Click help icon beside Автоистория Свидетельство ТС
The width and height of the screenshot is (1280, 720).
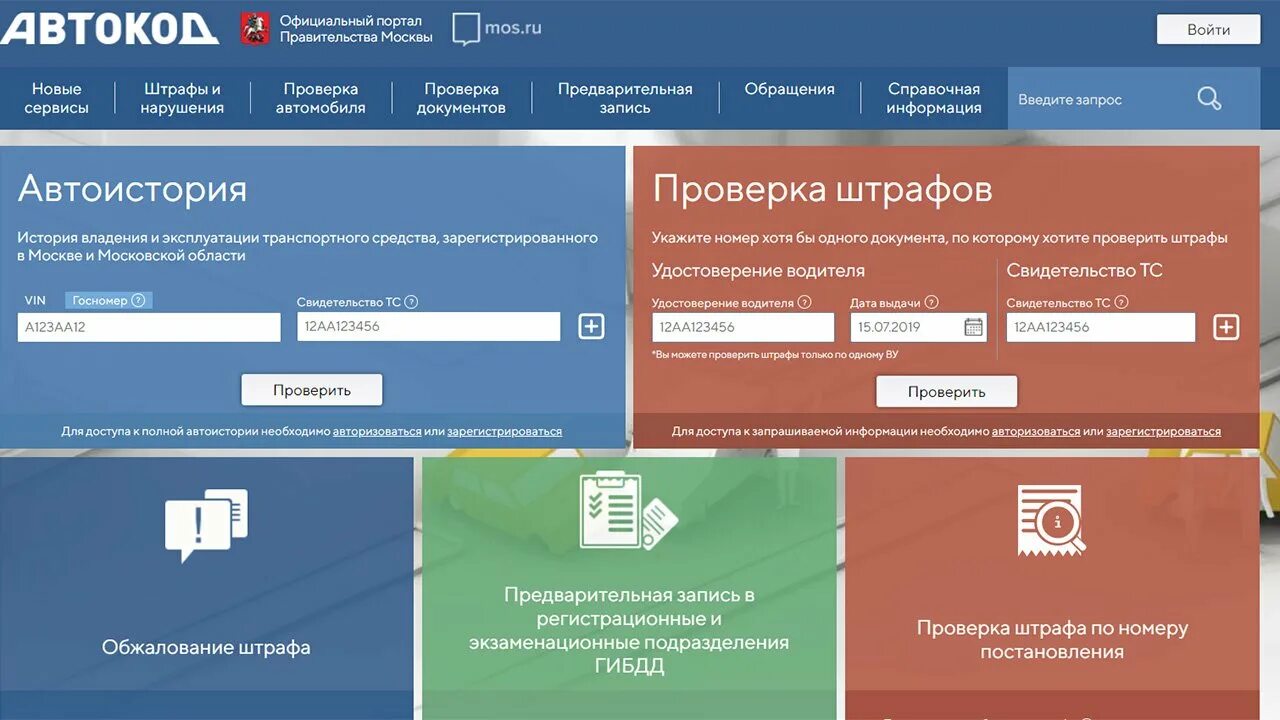pos(411,302)
